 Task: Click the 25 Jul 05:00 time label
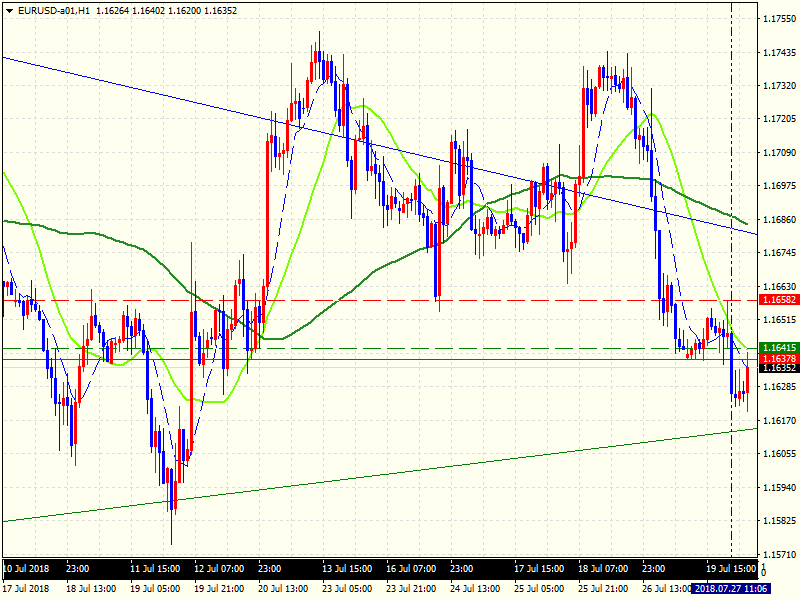point(539,589)
